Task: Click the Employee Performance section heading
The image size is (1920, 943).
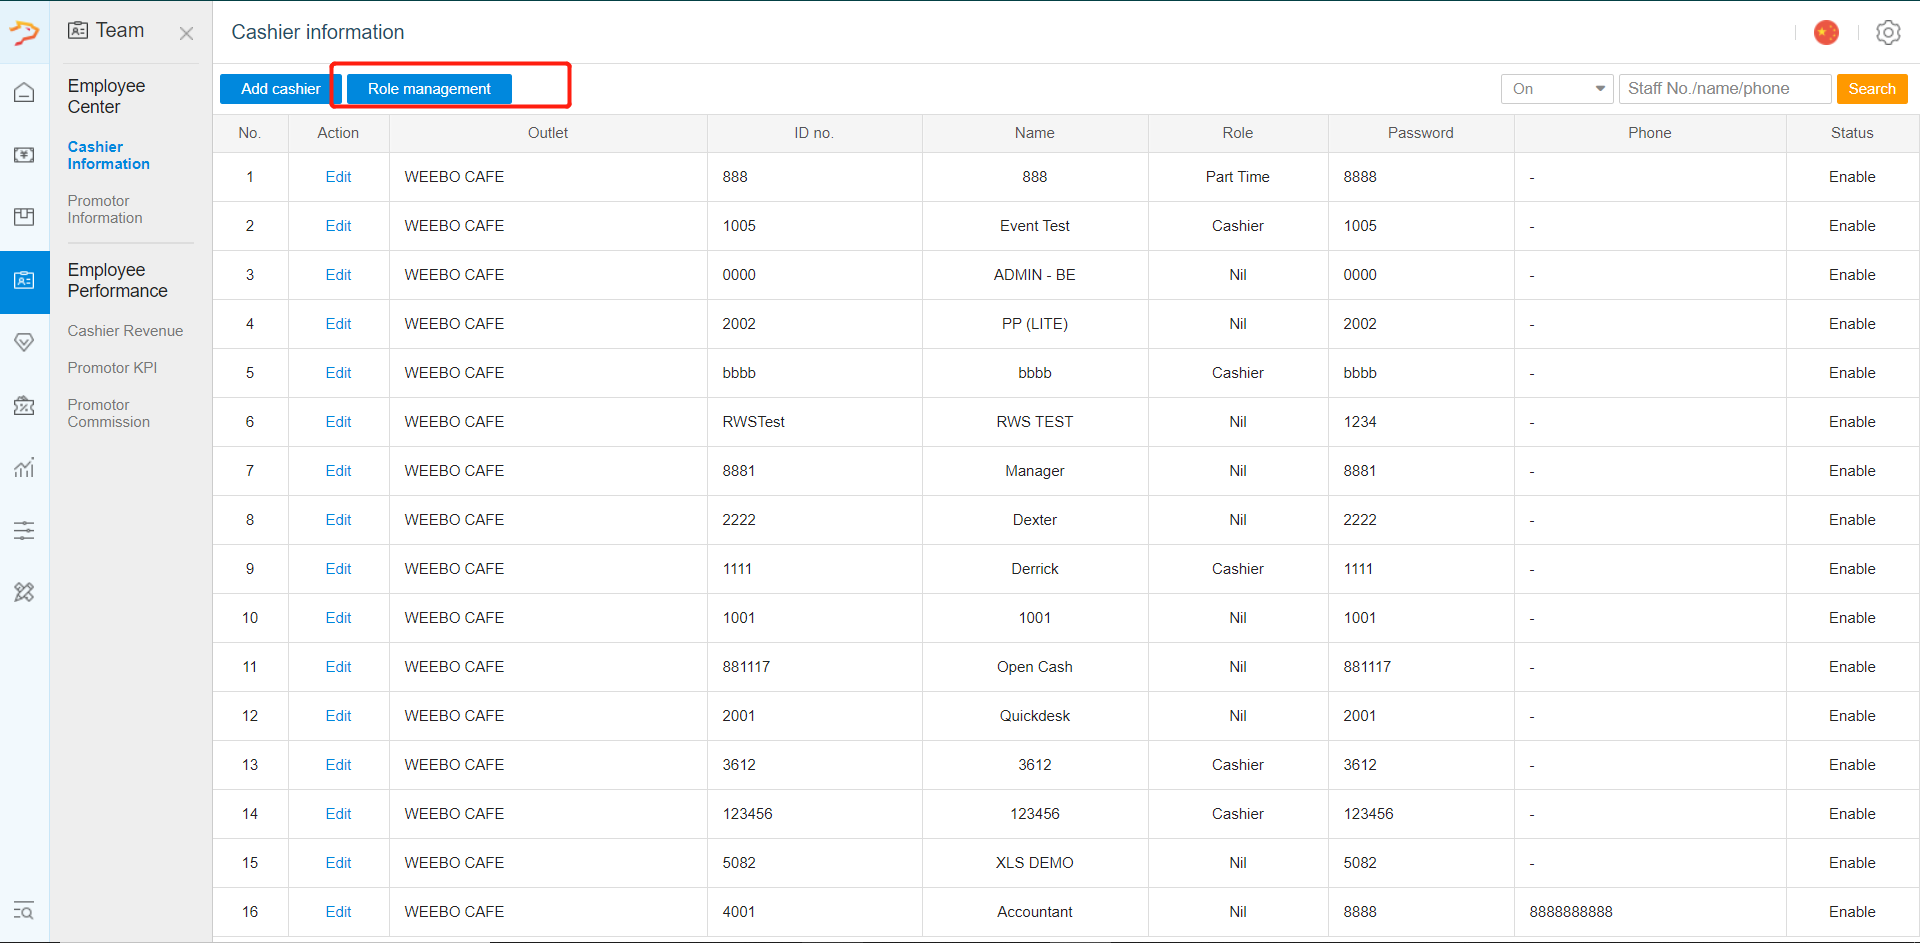Action: click(117, 281)
